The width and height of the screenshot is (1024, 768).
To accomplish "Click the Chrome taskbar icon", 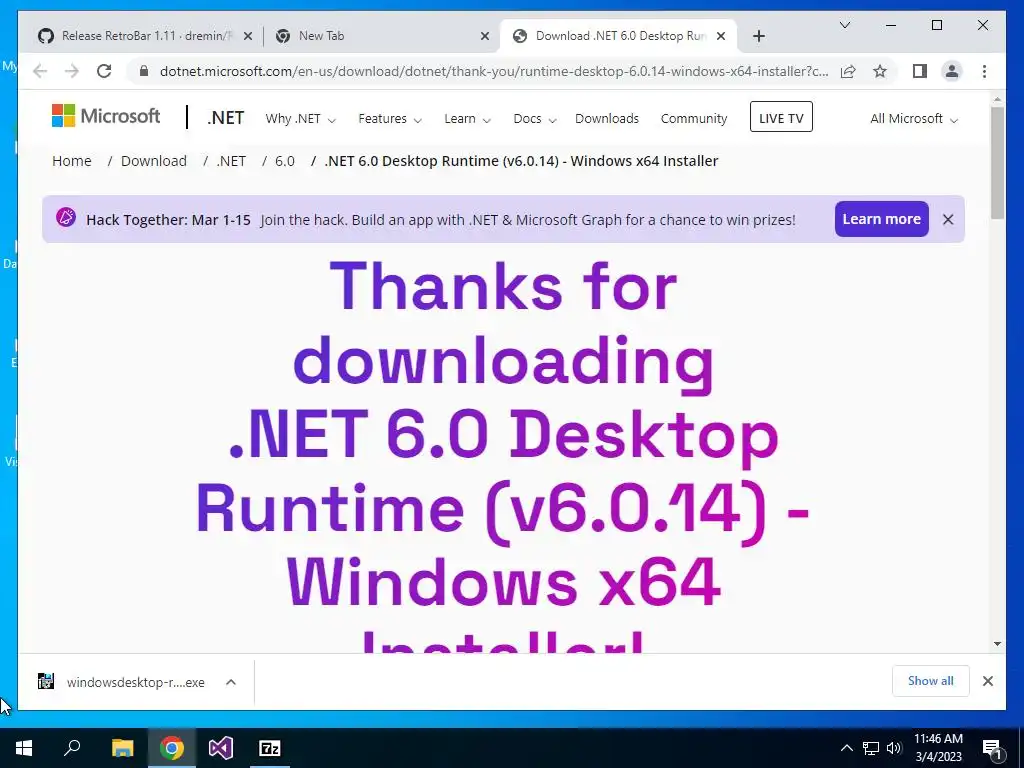I will pos(172,748).
